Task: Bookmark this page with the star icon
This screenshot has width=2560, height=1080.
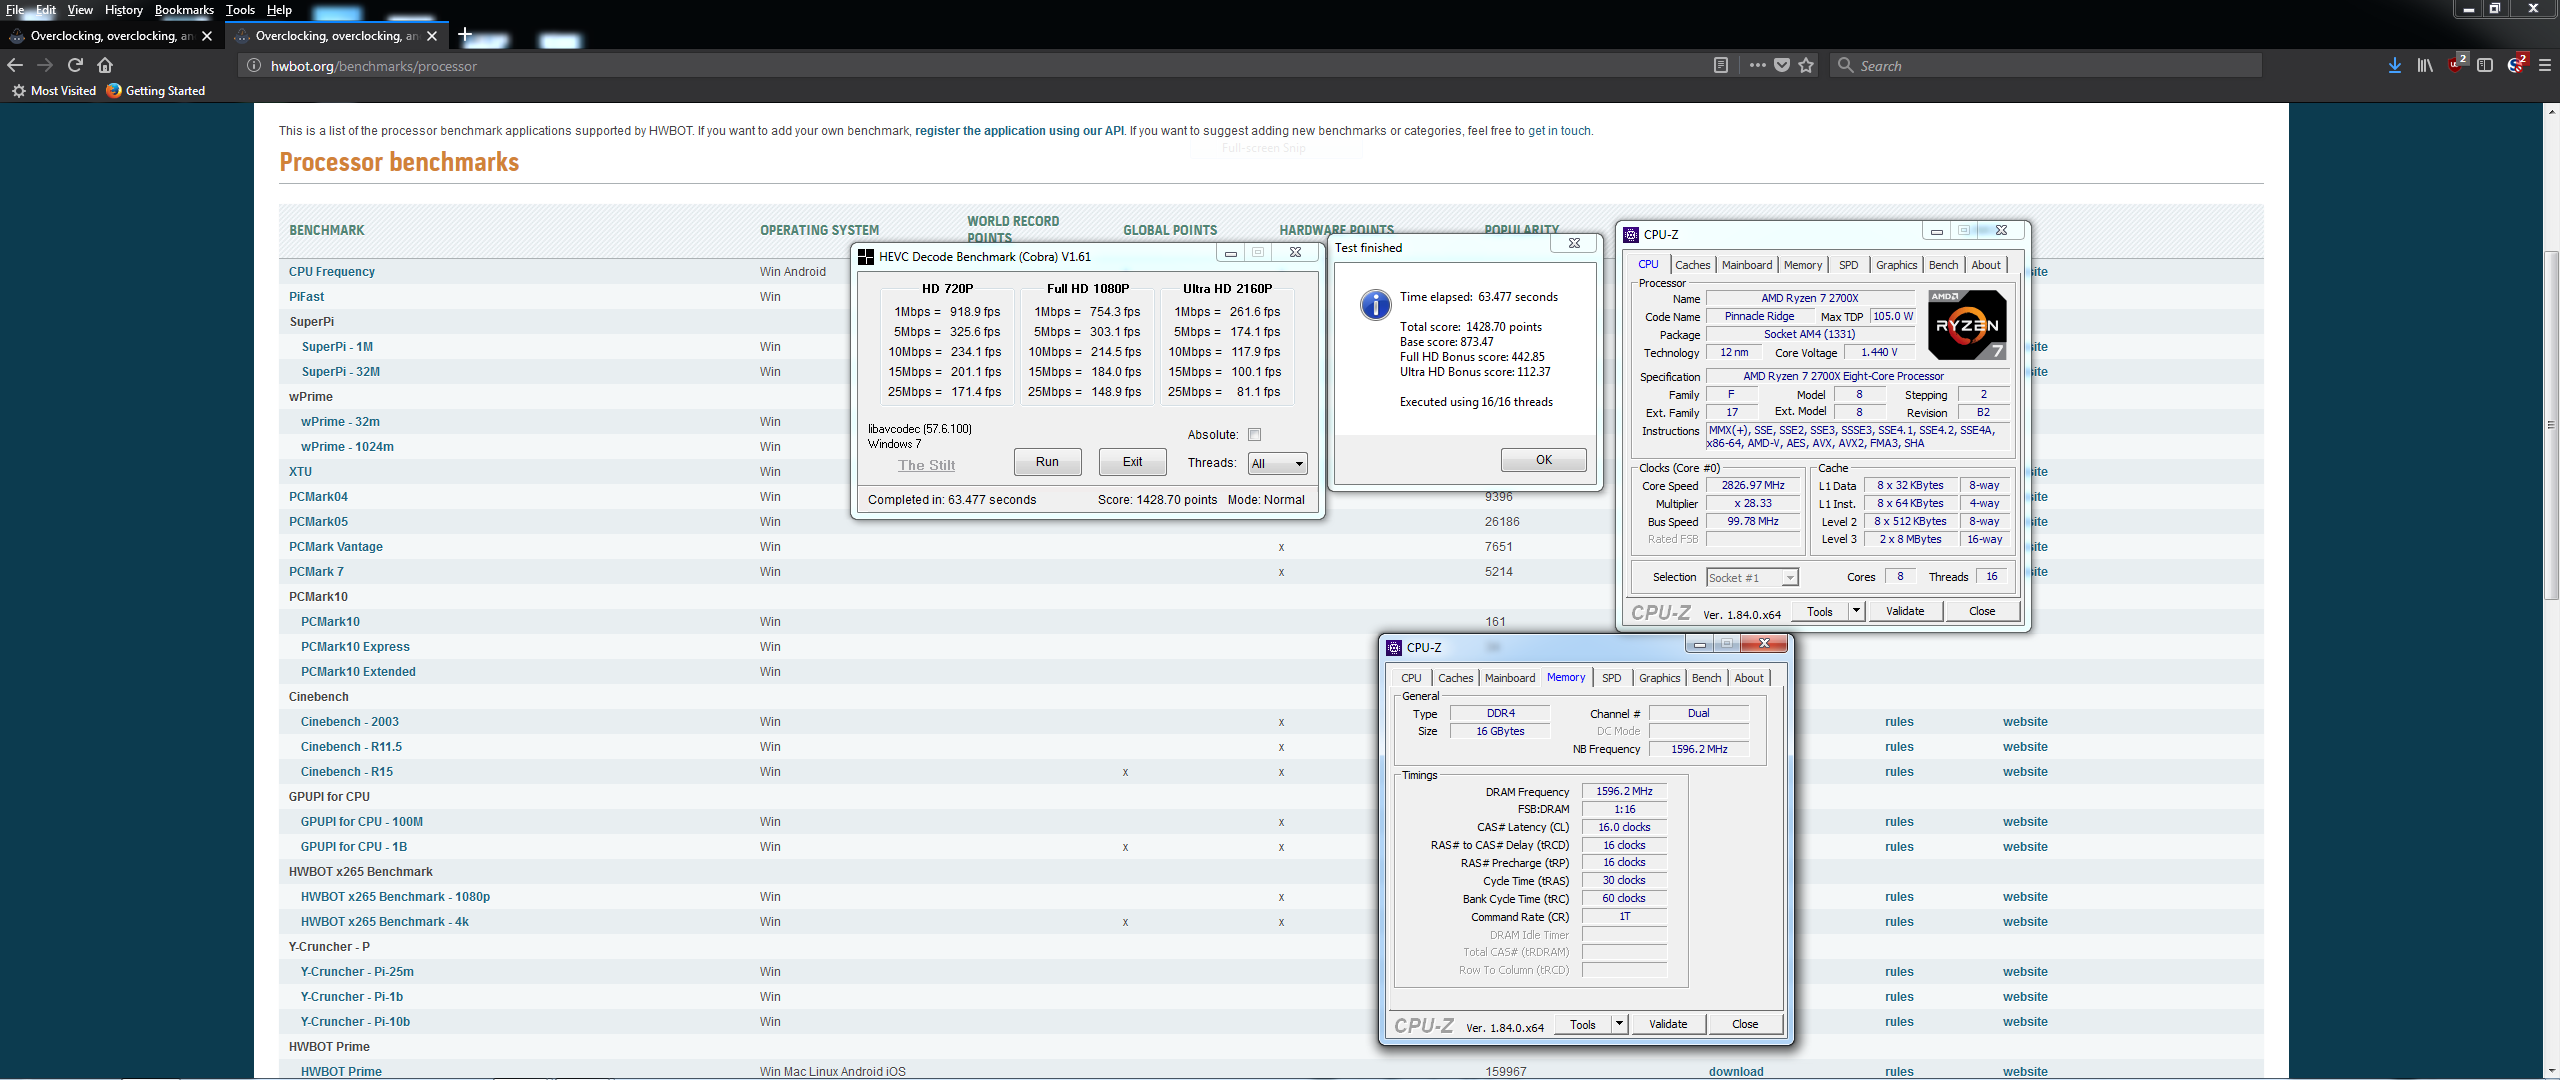Action: (x=1806, y=66)
